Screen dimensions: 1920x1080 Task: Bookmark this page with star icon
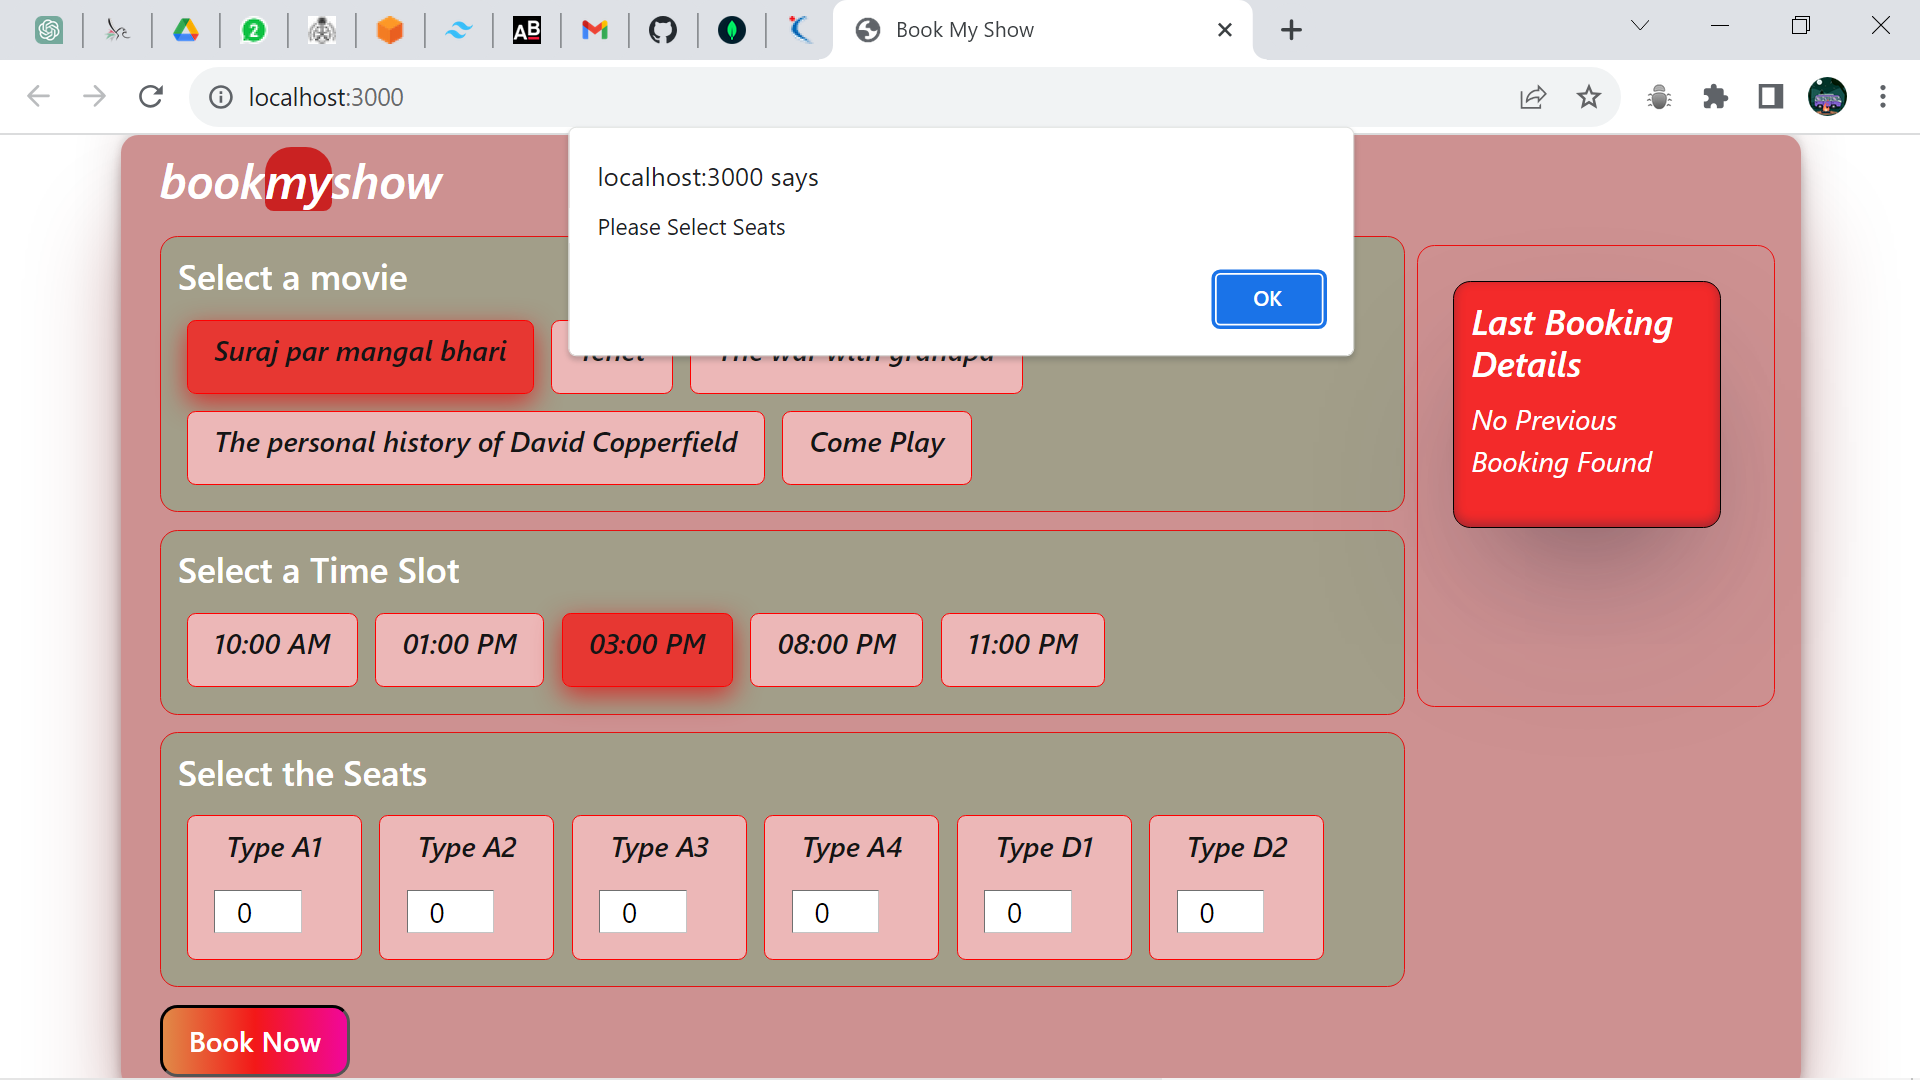(x=1589, y=97)
